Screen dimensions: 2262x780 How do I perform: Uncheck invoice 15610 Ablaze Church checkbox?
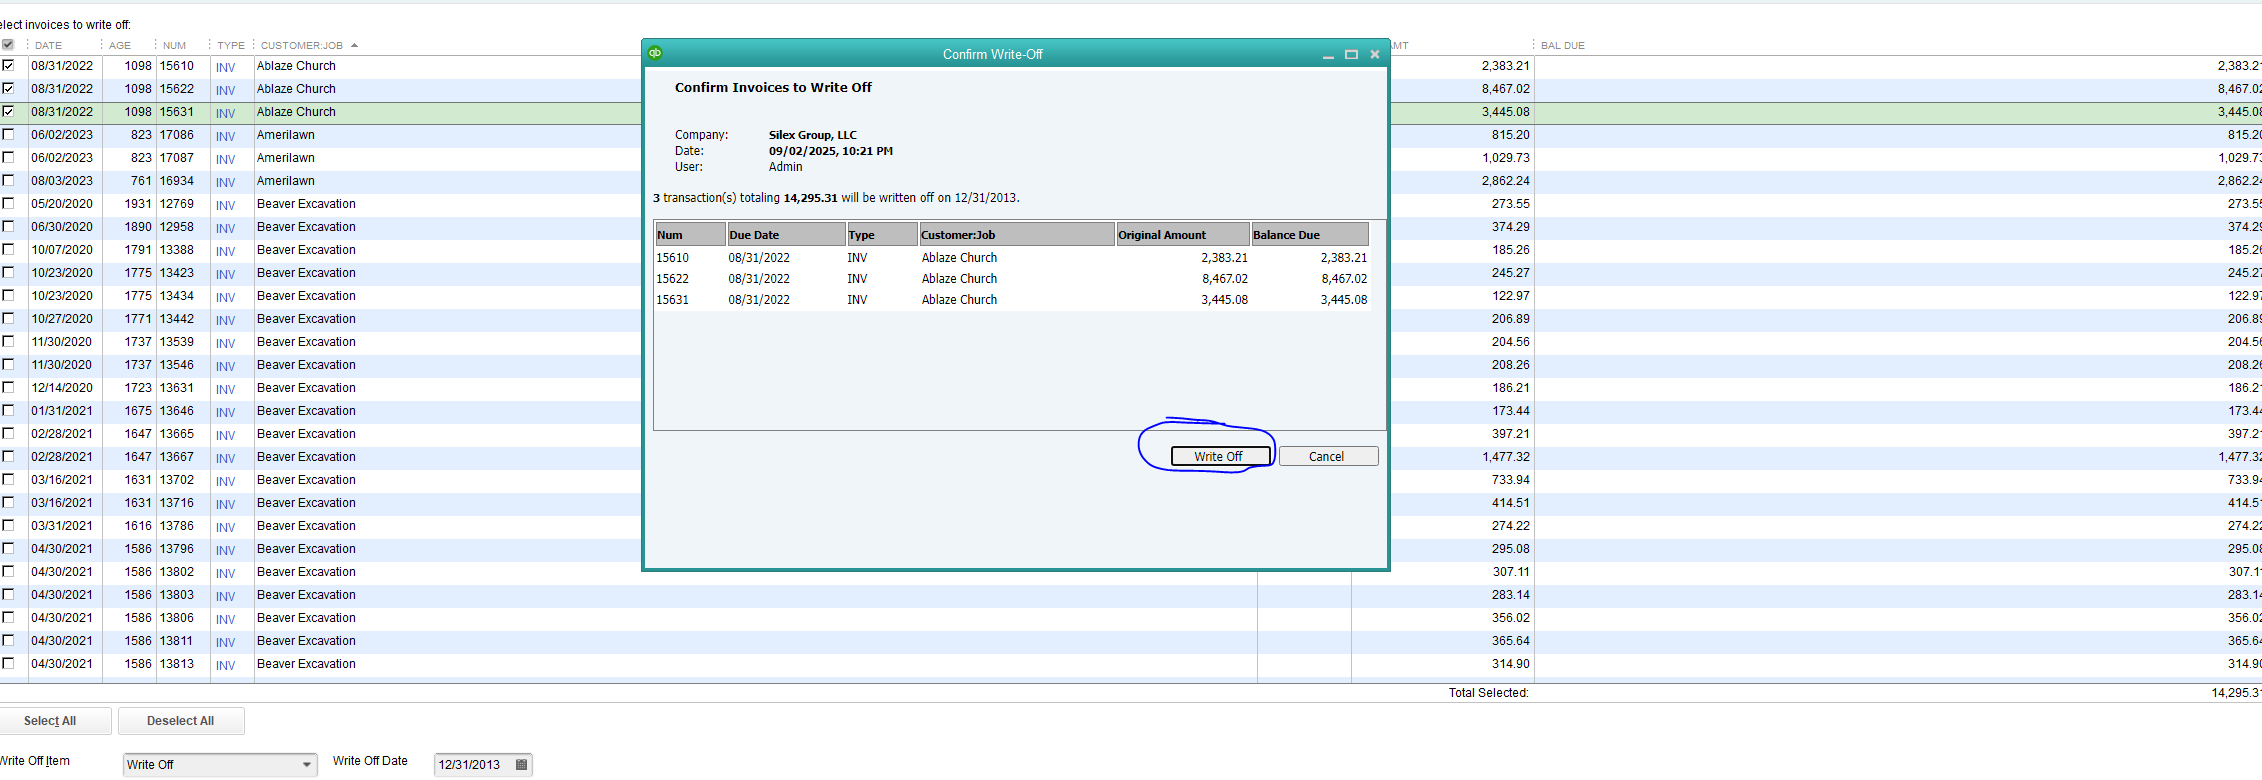[8, 66]
